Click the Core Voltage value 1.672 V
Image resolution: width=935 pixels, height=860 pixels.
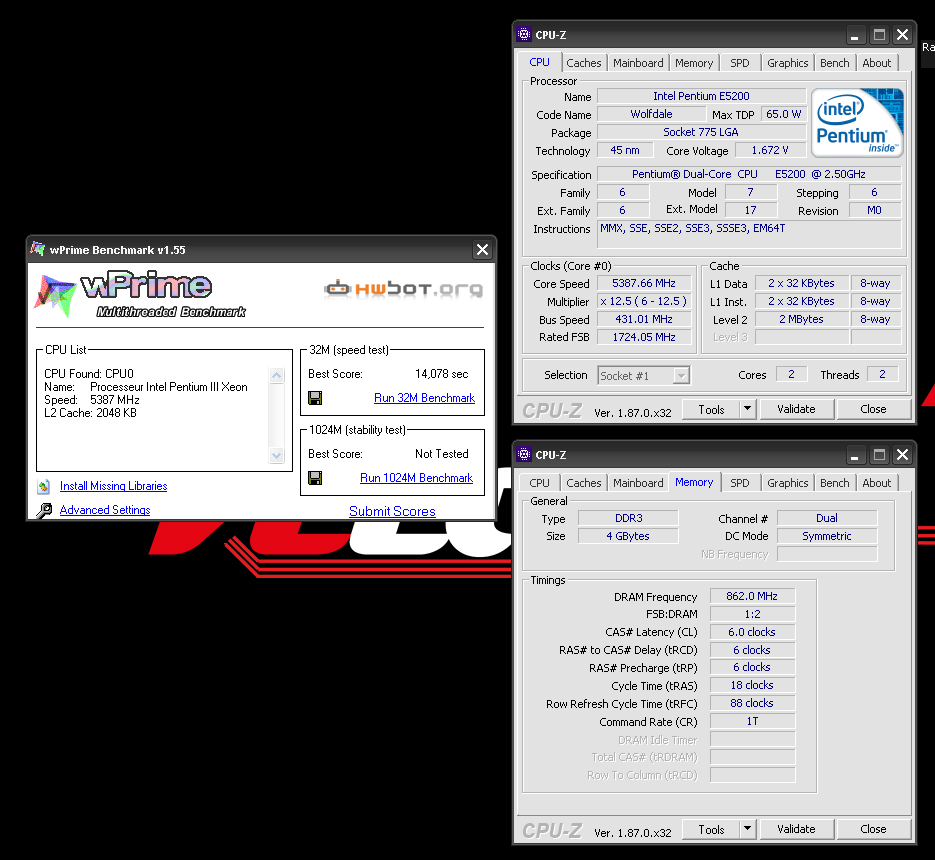click(770, 150)
